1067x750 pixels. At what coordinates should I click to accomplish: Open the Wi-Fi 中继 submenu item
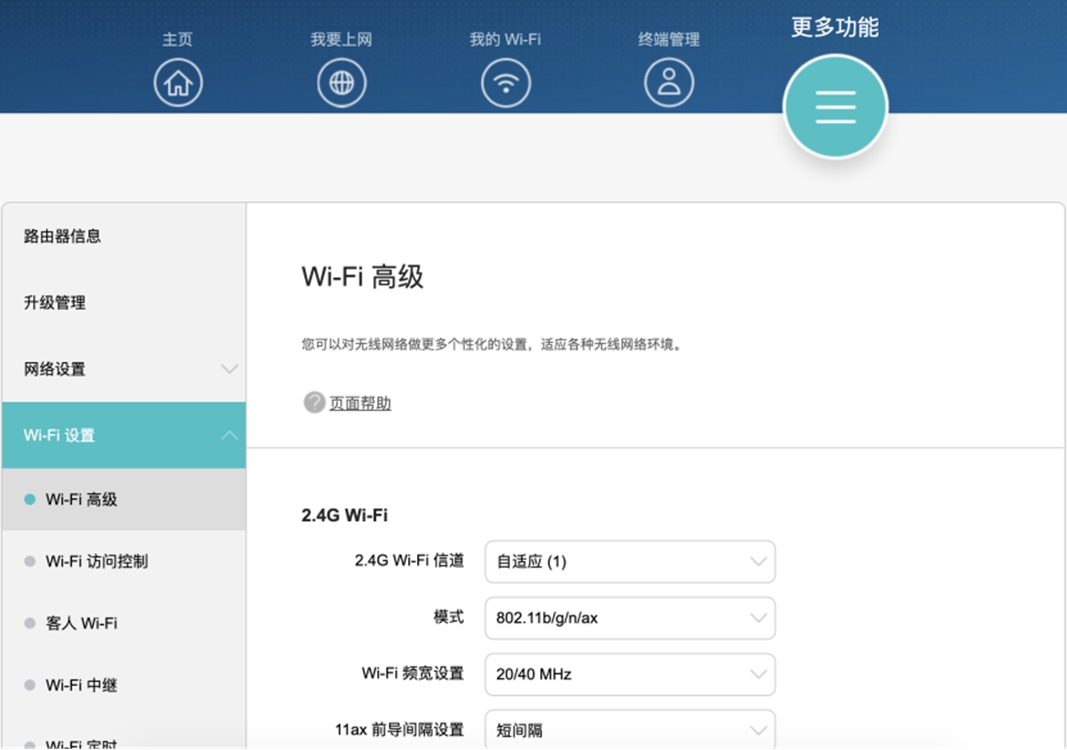[123, 685]
